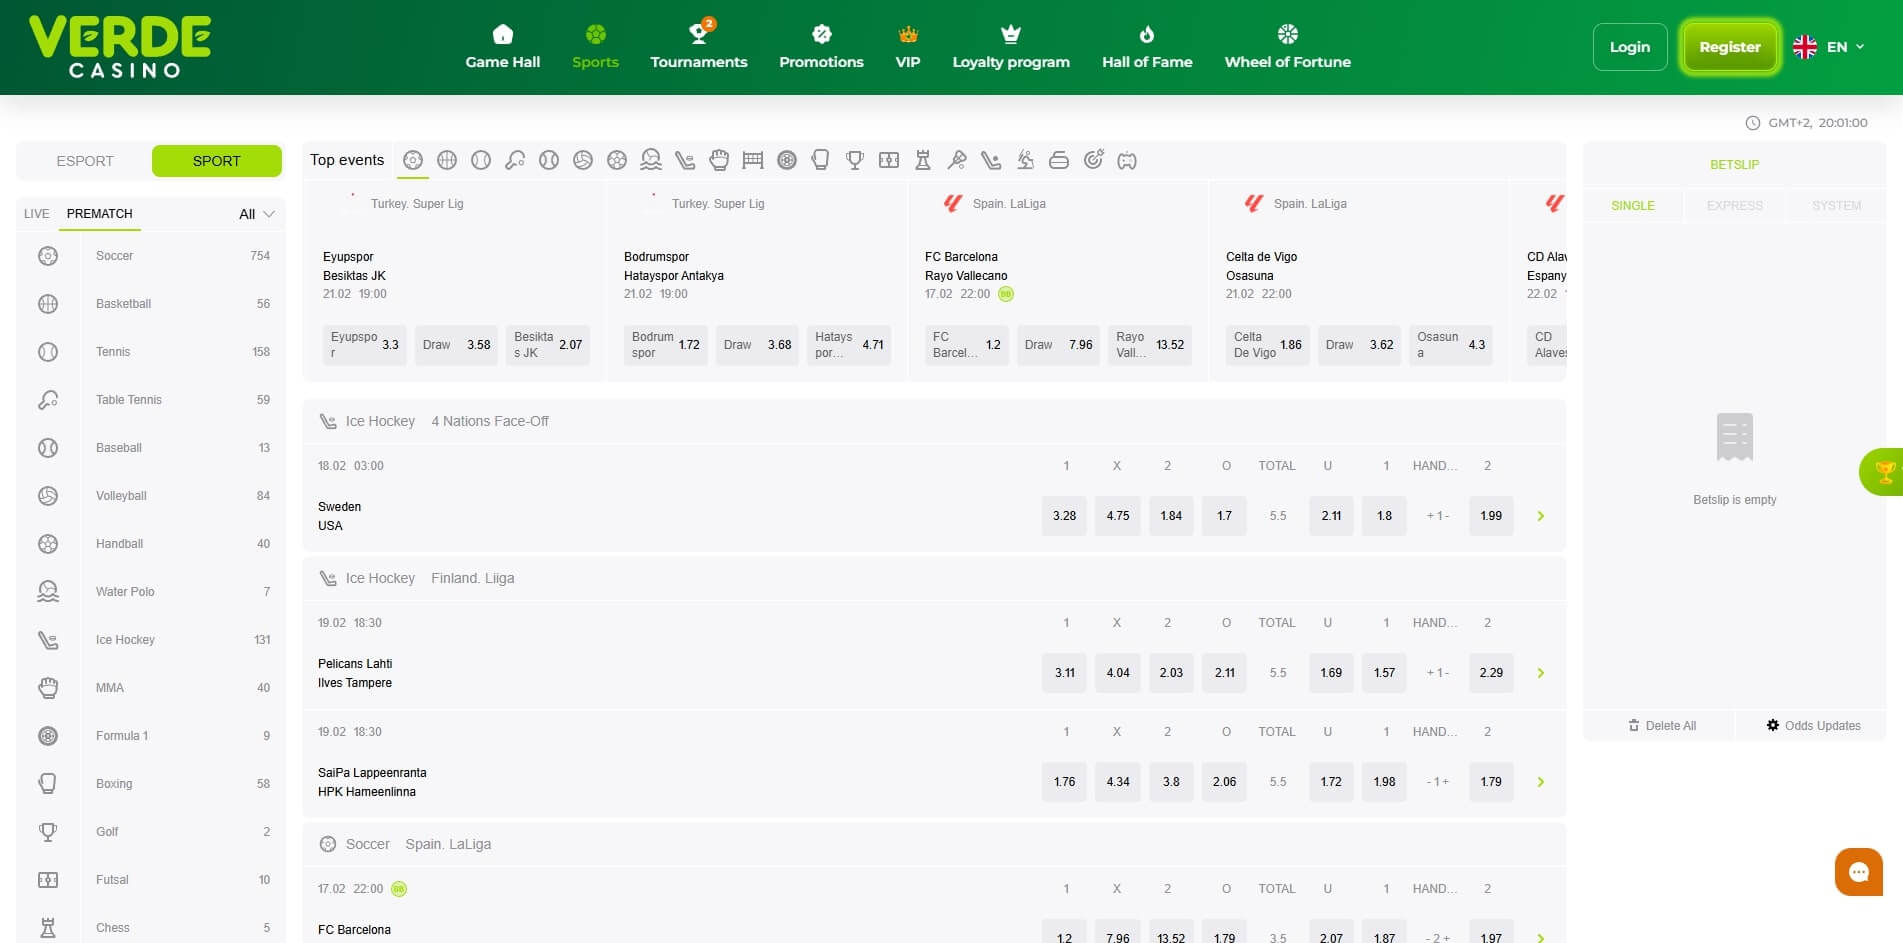
Task: Switch to the ESPORT toggle option
Action: point(85,160)
